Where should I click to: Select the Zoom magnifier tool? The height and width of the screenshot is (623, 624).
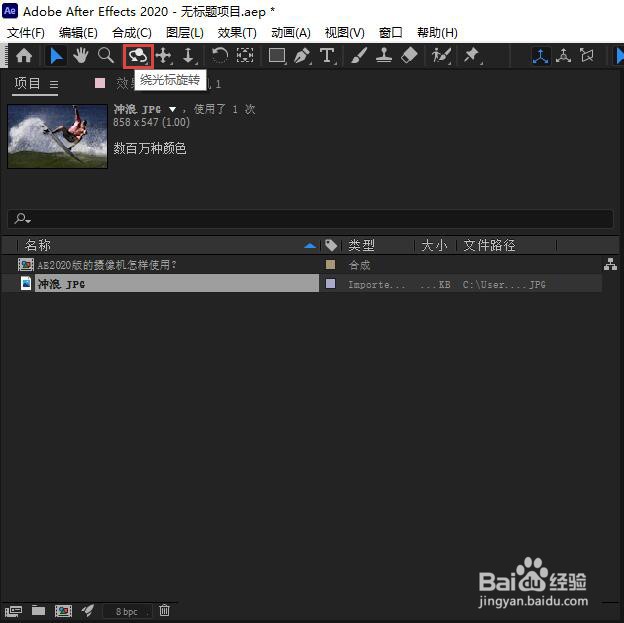point(105,56)
